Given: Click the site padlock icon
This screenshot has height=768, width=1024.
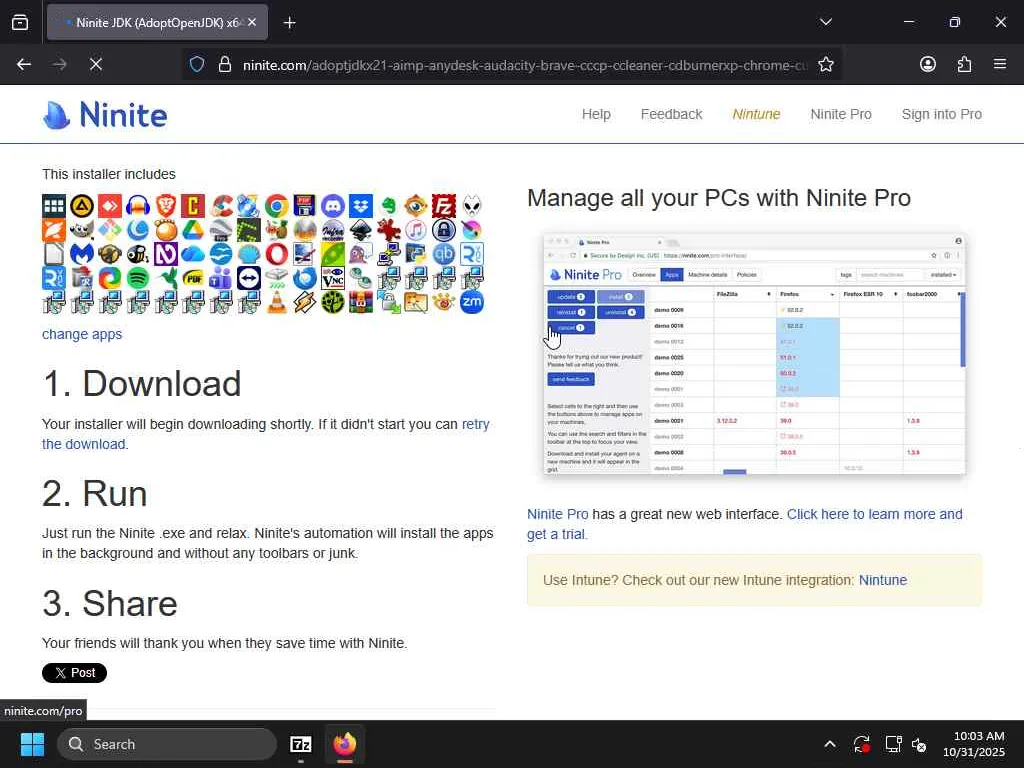Looking at the screenshot, I should tap(225, 64).
